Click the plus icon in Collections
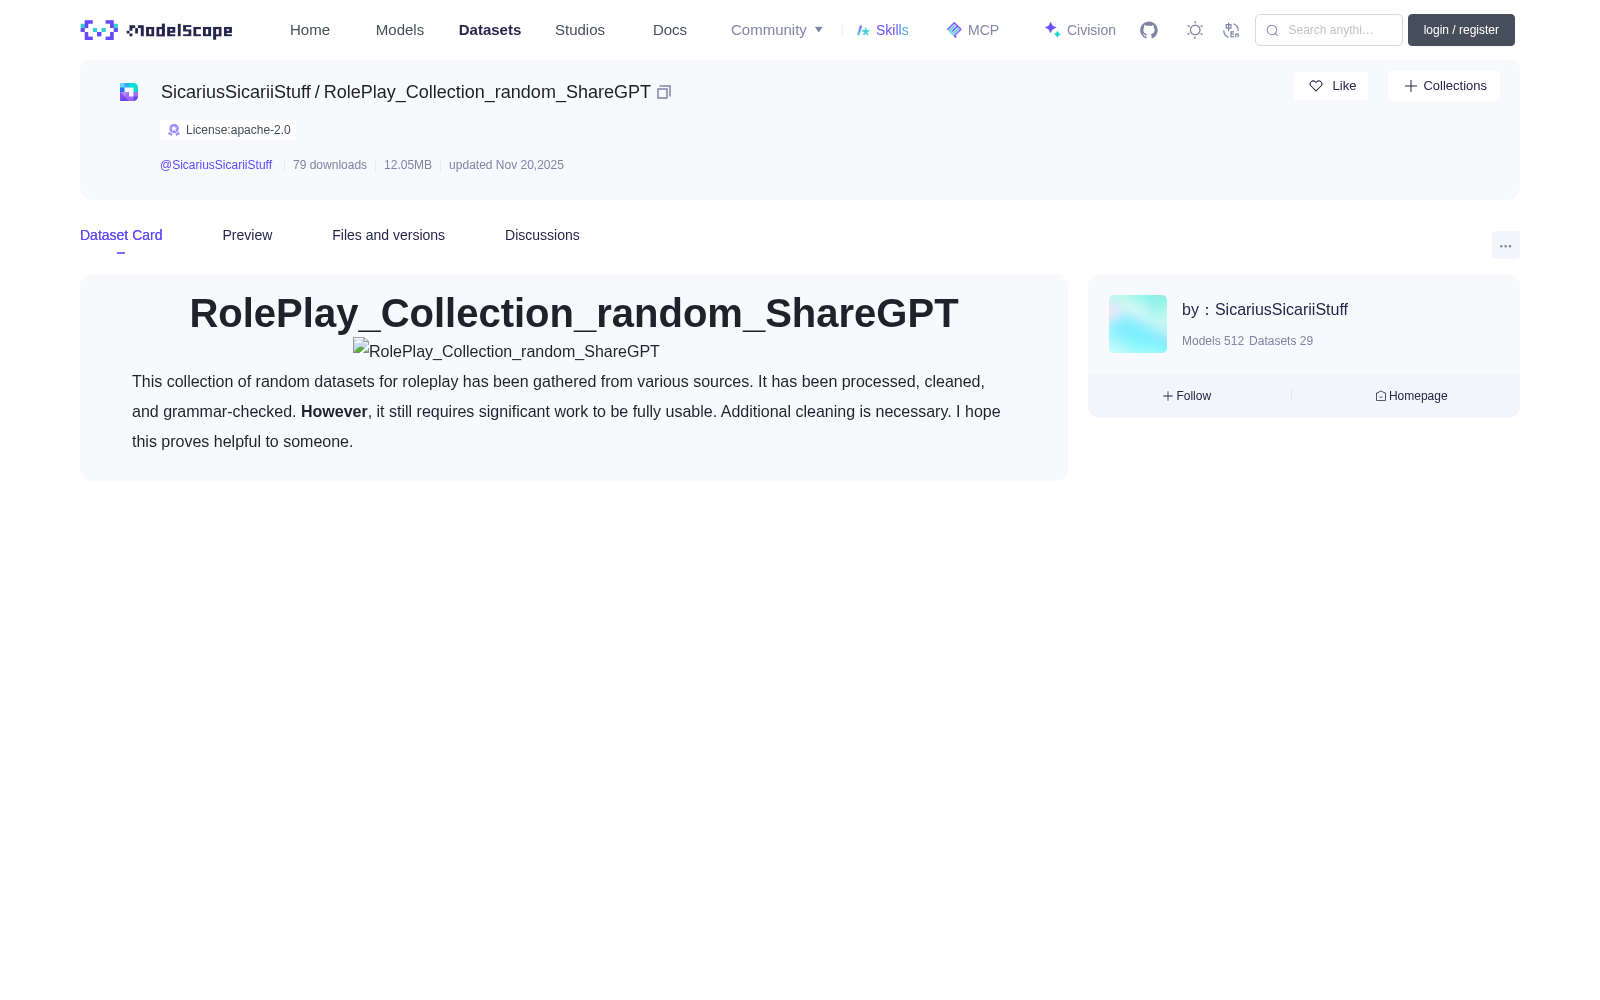 [1411, 86]
